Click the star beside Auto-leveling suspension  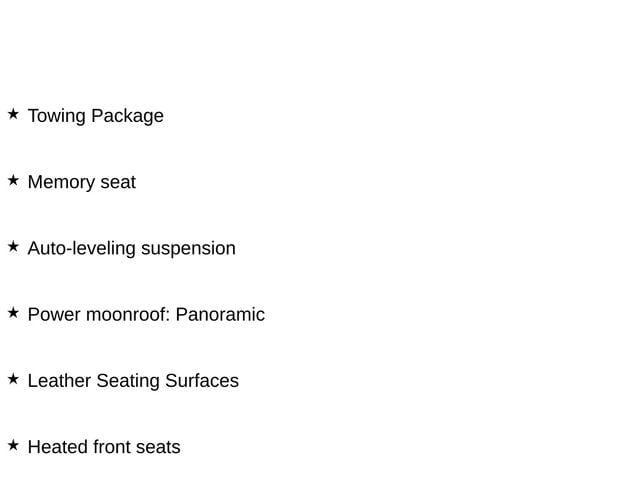click(13, 247)
